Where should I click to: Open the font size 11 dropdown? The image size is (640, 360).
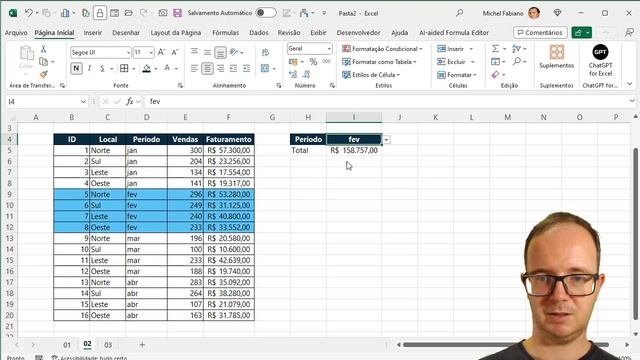coord(151,52)
